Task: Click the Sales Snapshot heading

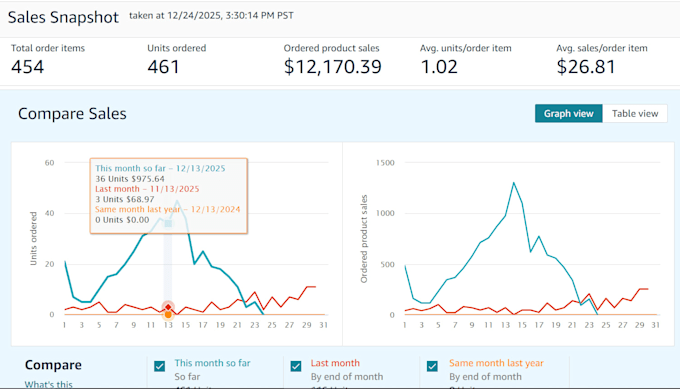Action: coord(63,17)
